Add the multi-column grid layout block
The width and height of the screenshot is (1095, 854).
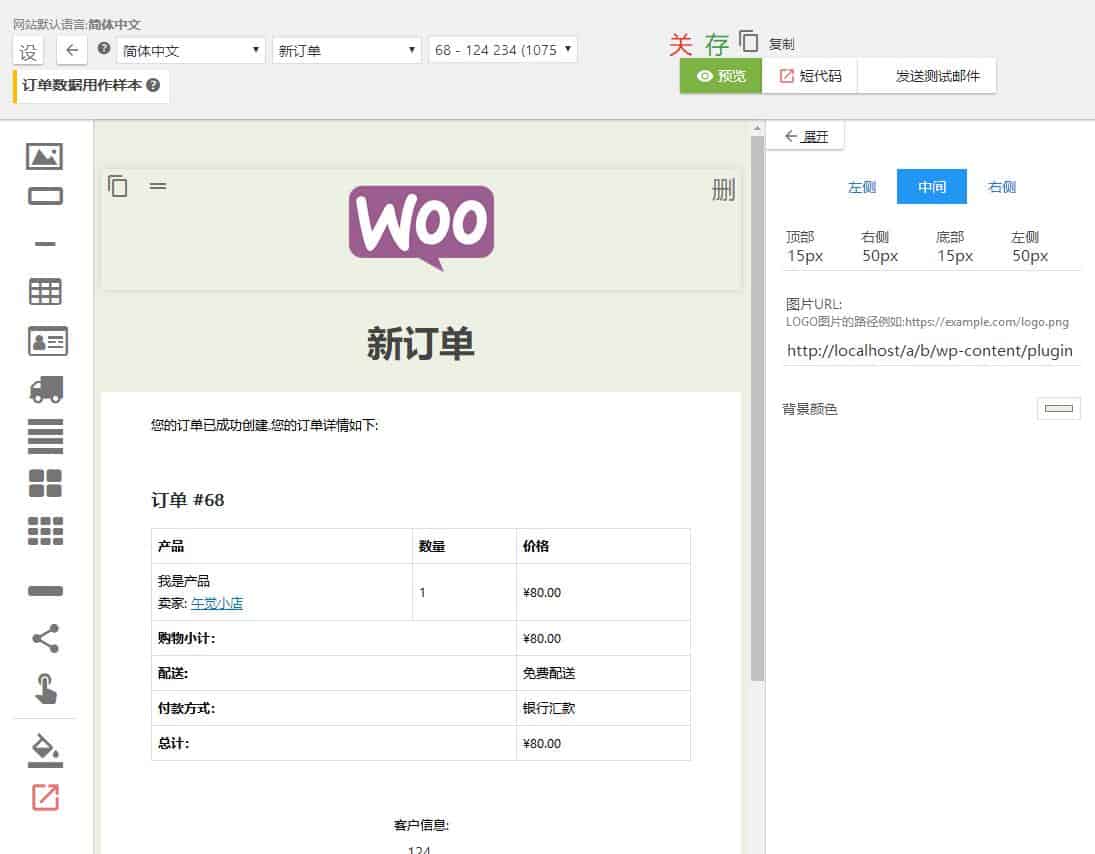(x=45, y=531)
